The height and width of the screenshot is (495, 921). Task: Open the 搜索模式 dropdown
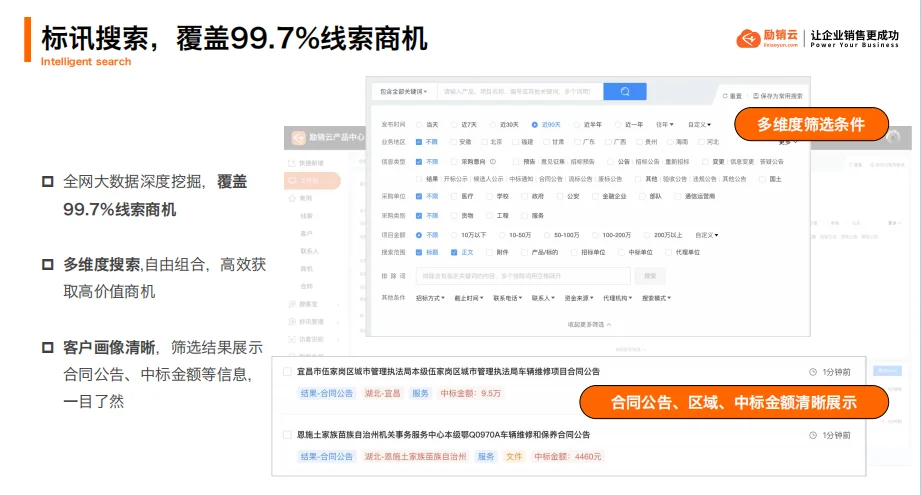[657, 298]
